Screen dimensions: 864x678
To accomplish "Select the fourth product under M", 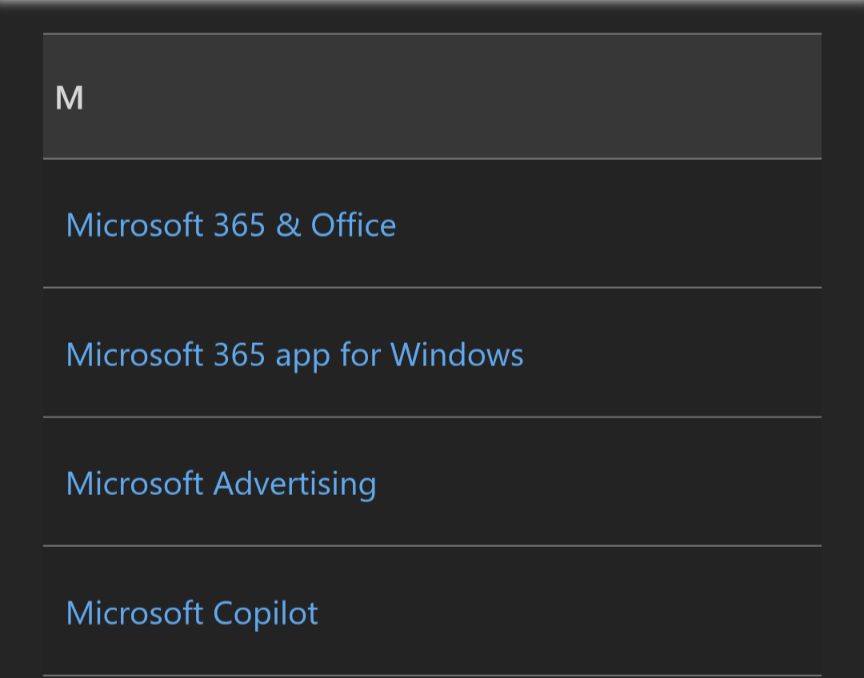I will point(192,614).
